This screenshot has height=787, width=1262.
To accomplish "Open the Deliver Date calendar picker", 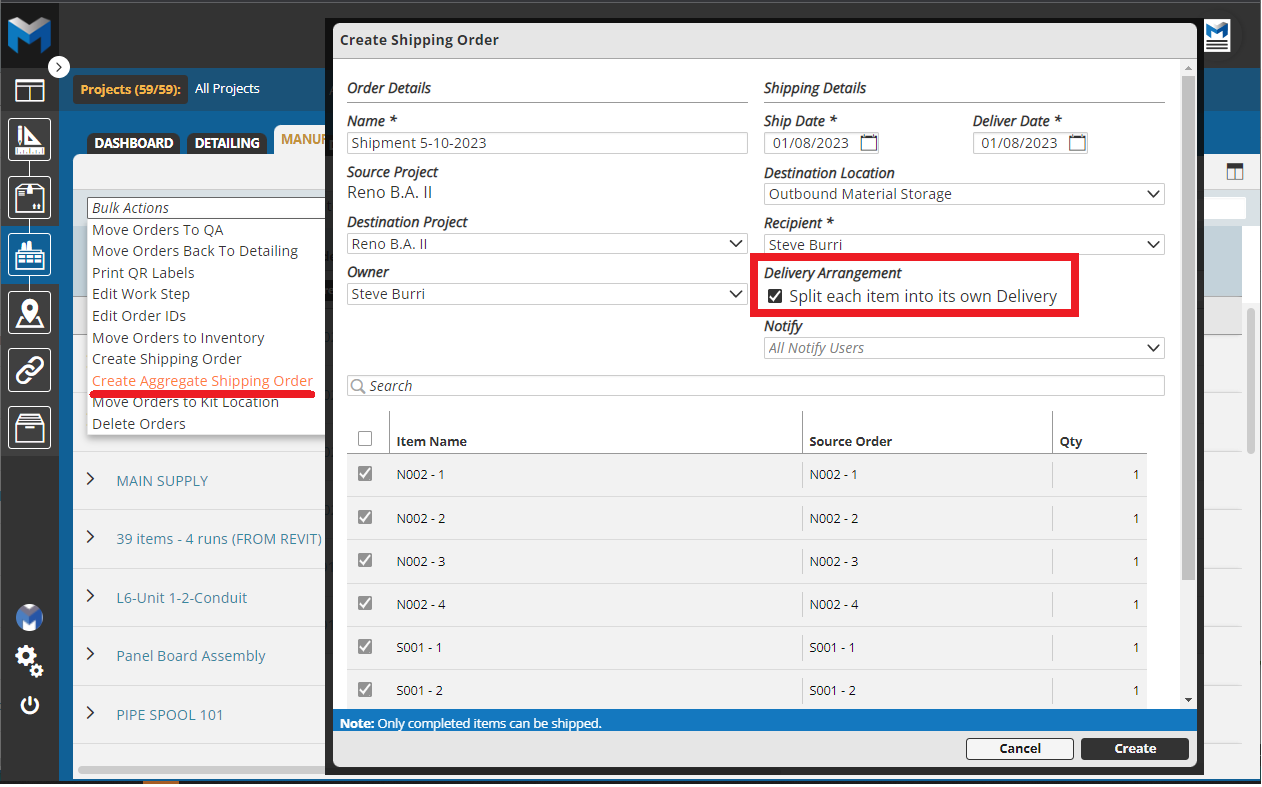I will [1077, 143].
